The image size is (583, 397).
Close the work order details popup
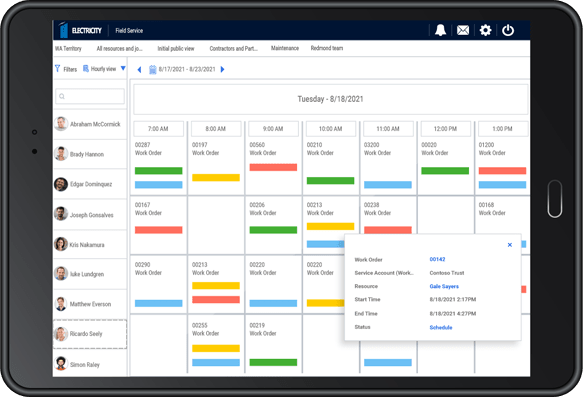coord(510,245)
